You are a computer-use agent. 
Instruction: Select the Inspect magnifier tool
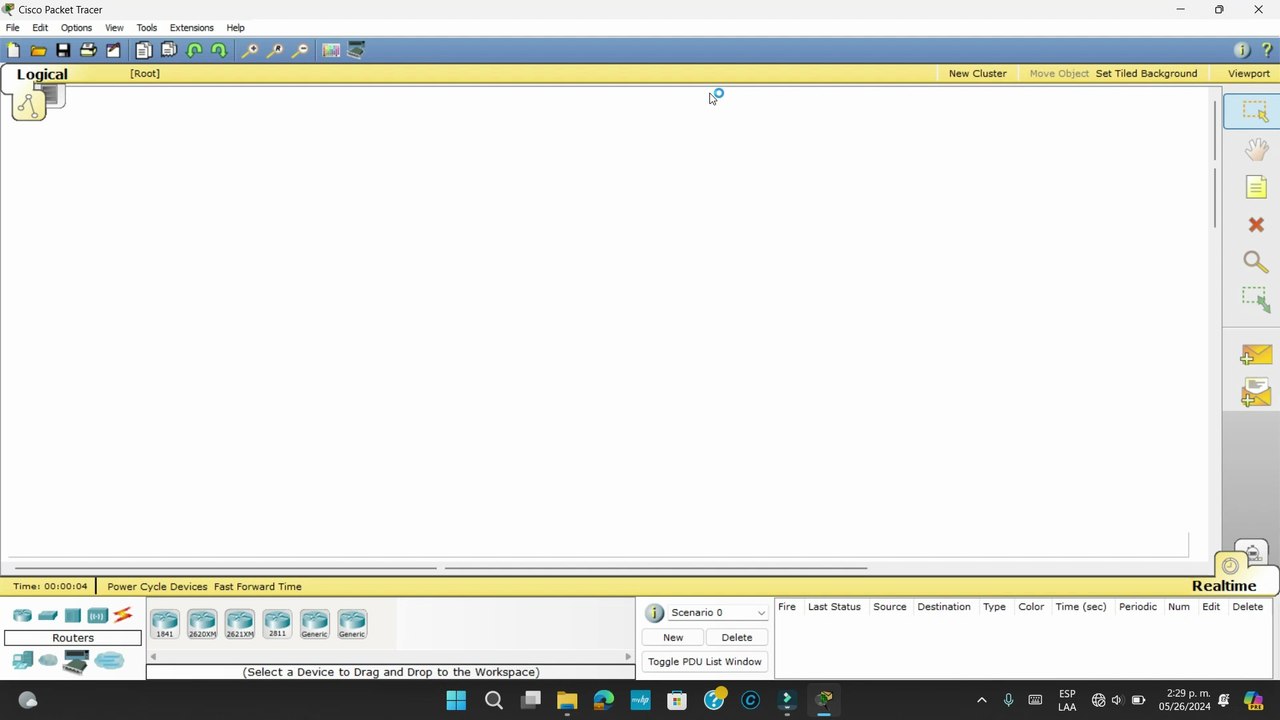1256,262
